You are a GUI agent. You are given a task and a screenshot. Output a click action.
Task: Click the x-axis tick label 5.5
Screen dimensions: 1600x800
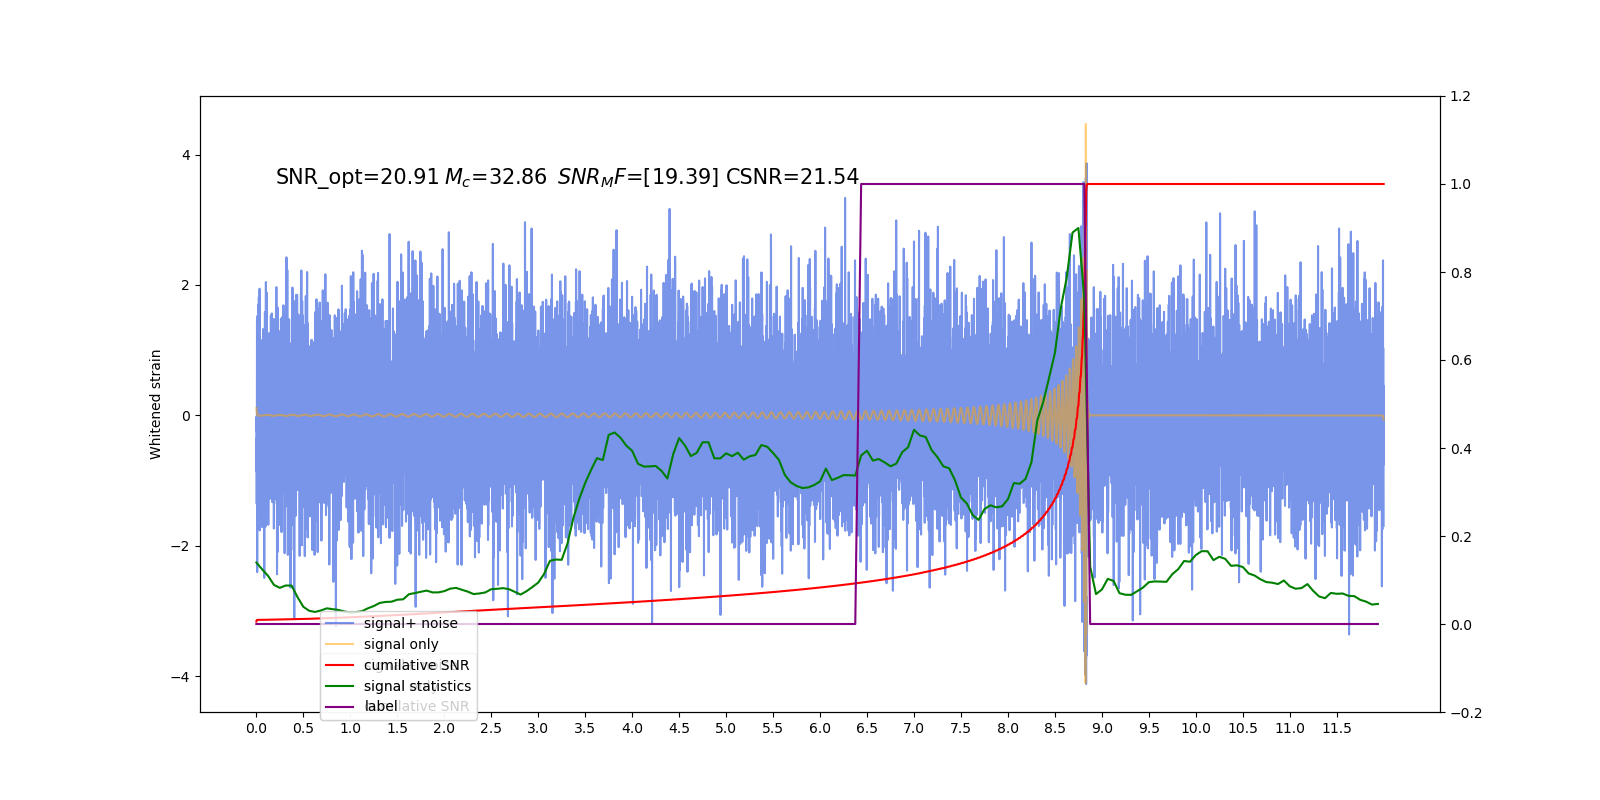point(773,729)
